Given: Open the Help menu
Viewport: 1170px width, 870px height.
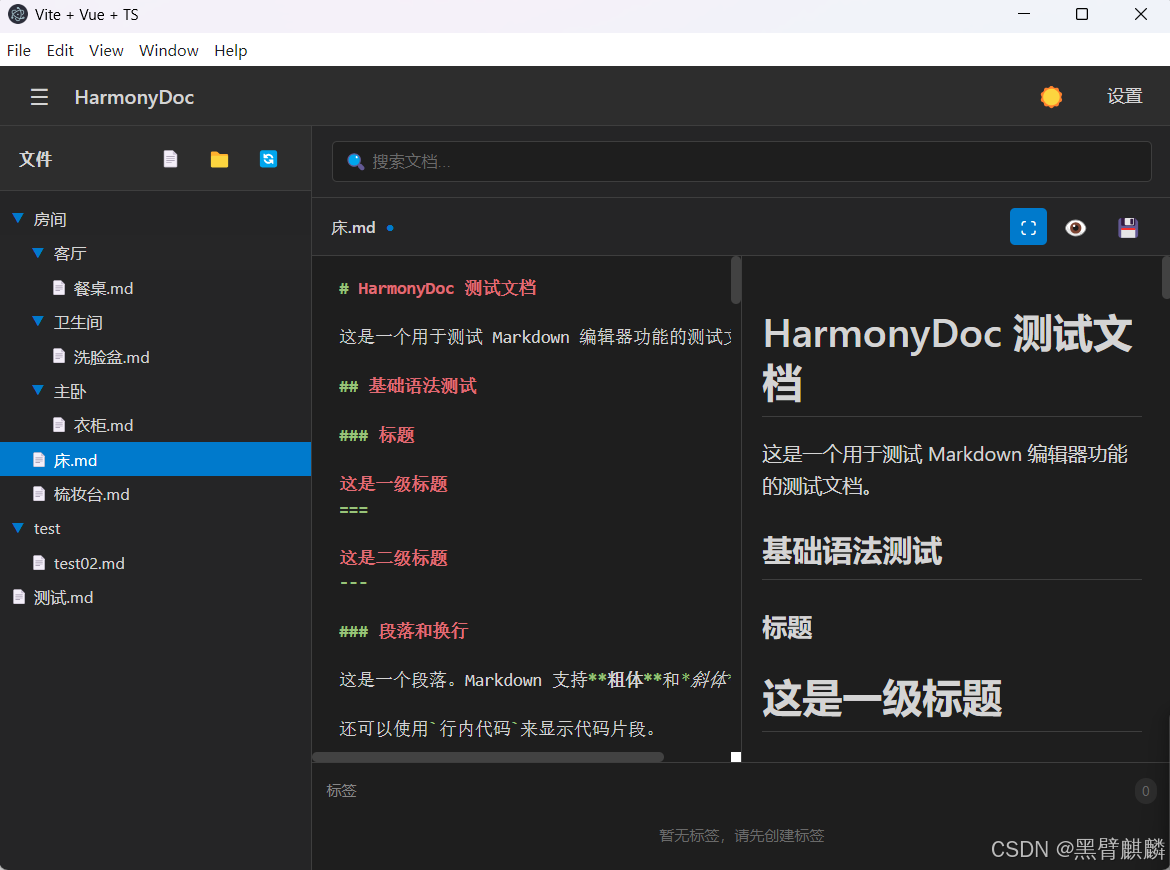Looking at the screenshot, I should pos(231,51).
